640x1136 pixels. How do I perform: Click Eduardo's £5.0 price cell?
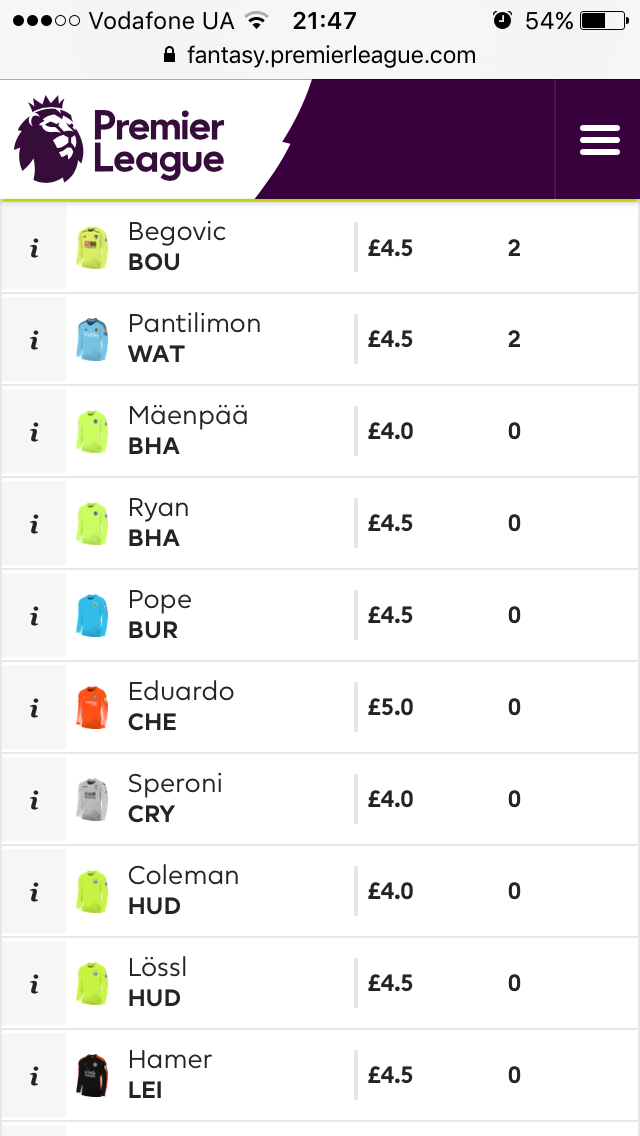click(x=390, y=708)
